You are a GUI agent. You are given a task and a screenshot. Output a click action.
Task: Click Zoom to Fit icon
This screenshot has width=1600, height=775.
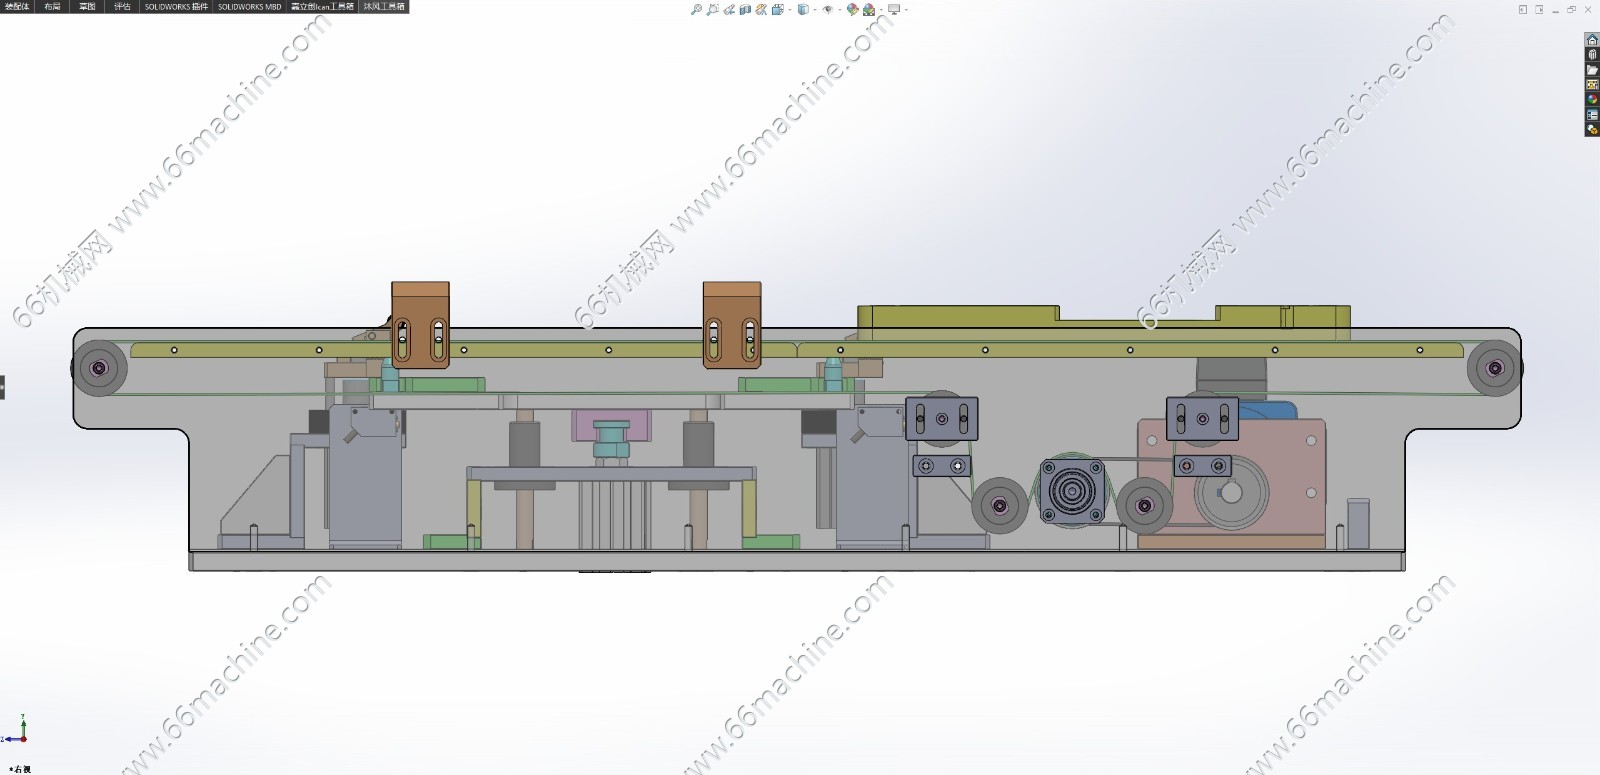pos(696,9)
